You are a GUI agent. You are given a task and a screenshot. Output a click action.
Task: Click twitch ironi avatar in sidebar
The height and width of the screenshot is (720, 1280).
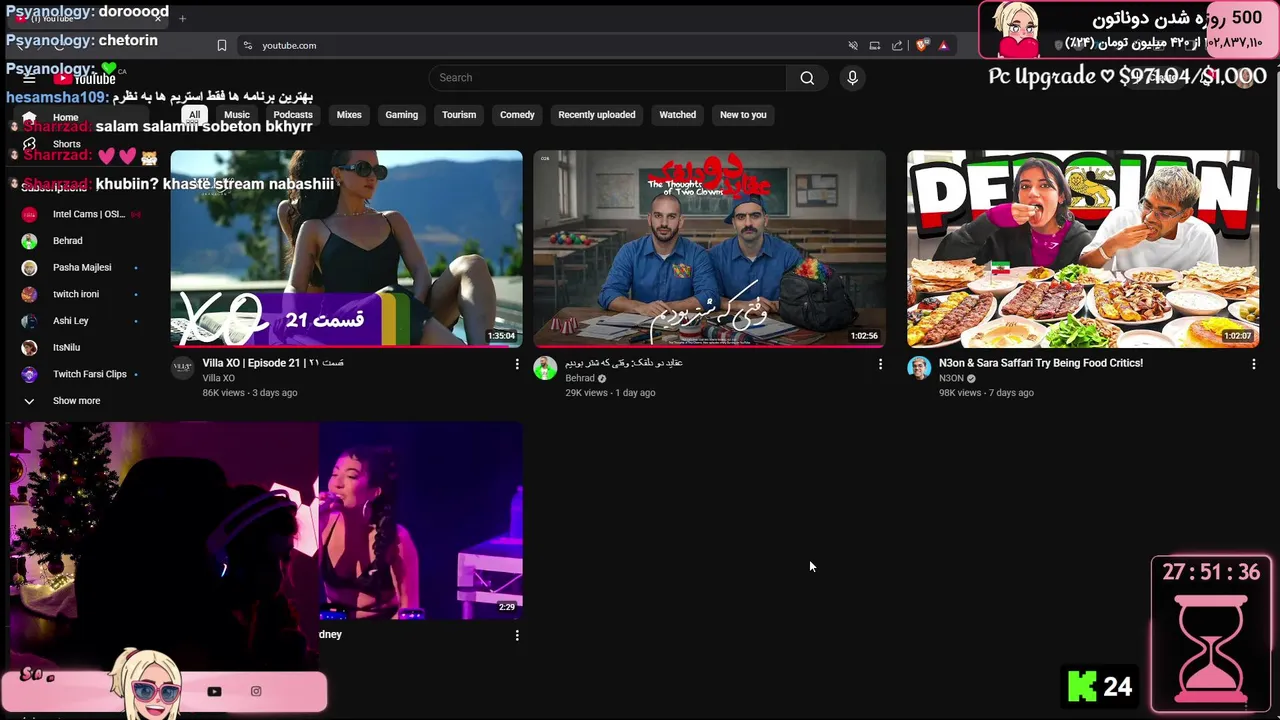point(29,294)
